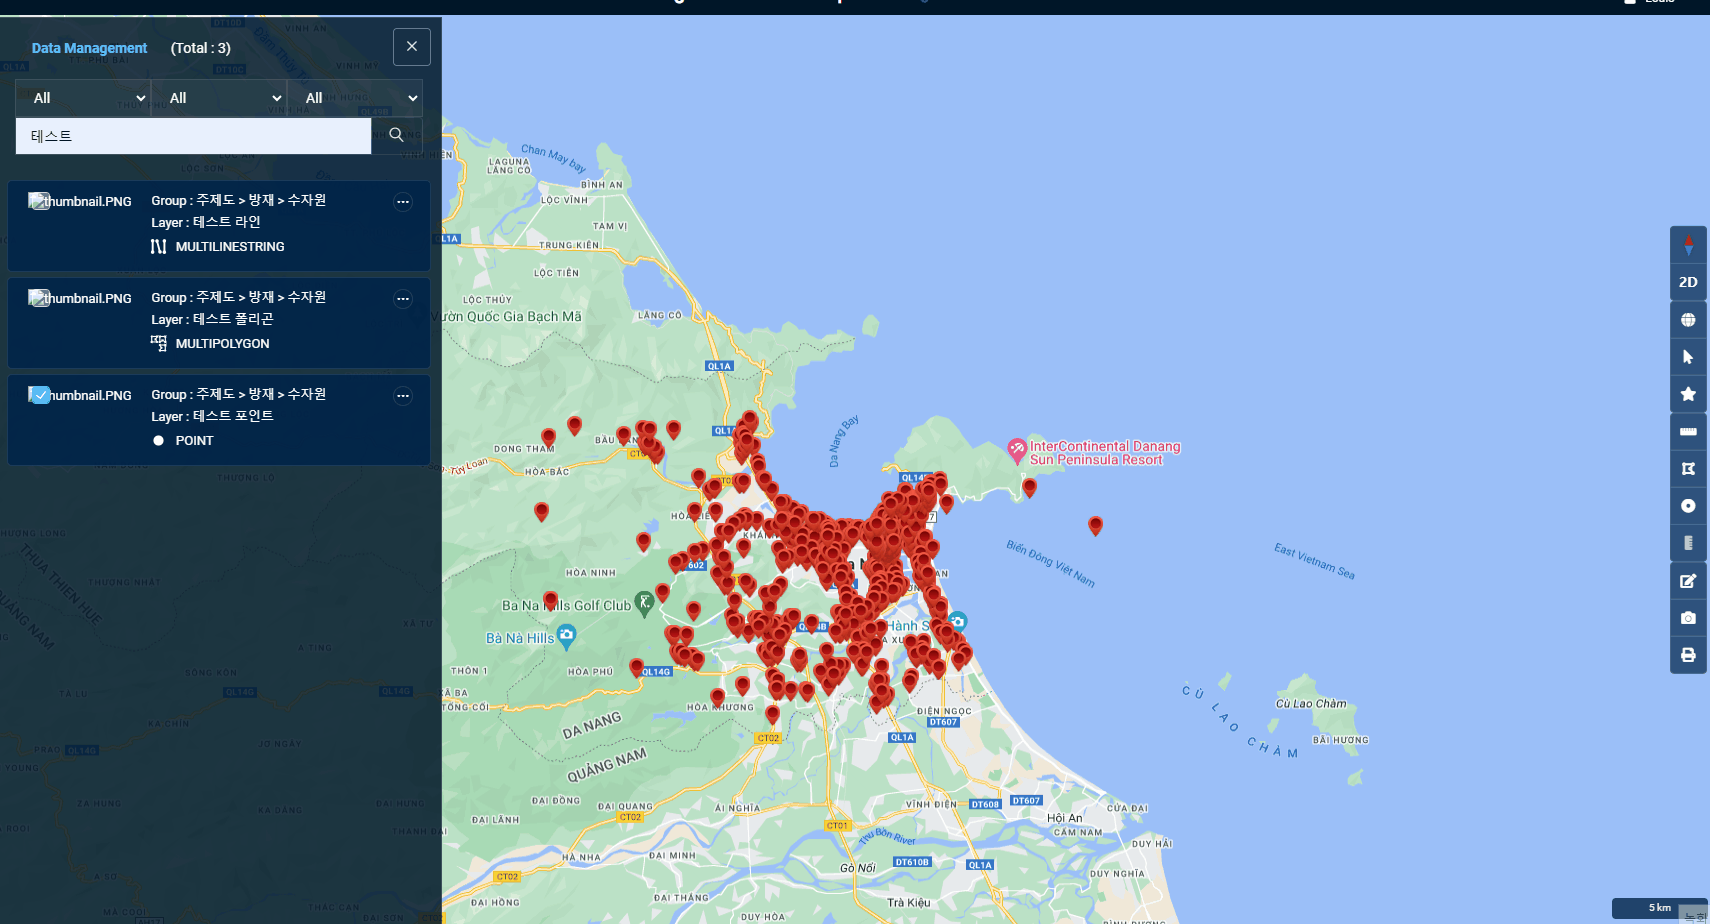The height and width of the screenshot is (924, 1710).
Task: Activate the polygon area measure tool
Action: (1688, 469)
